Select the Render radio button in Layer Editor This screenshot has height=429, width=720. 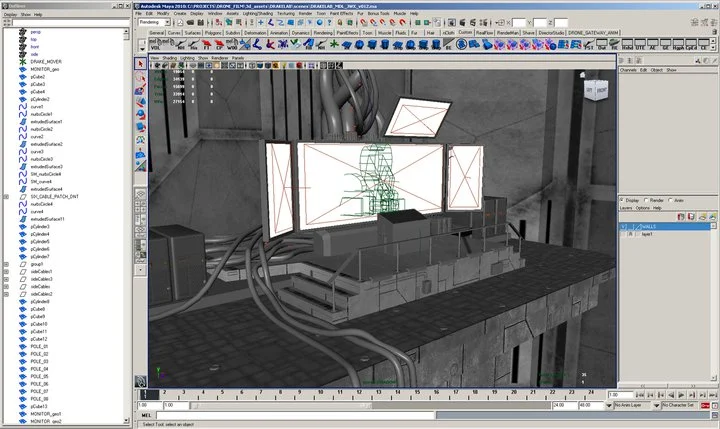pyautogui.click(x=647, y=200)
